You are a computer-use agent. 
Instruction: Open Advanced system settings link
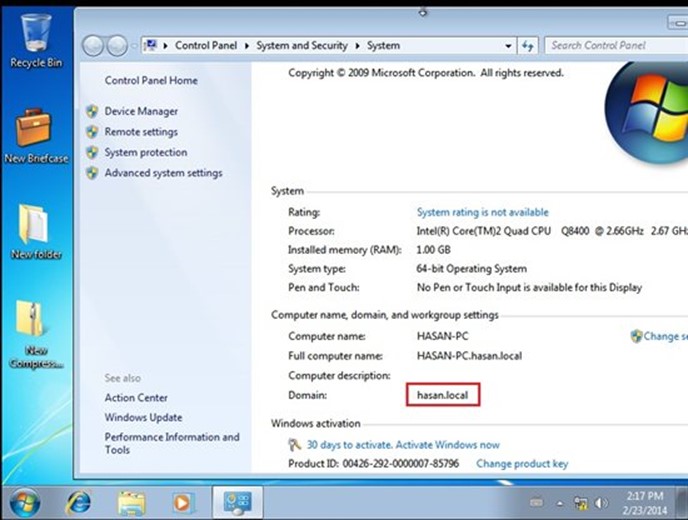pyautogui.click(x=163, y=173)
